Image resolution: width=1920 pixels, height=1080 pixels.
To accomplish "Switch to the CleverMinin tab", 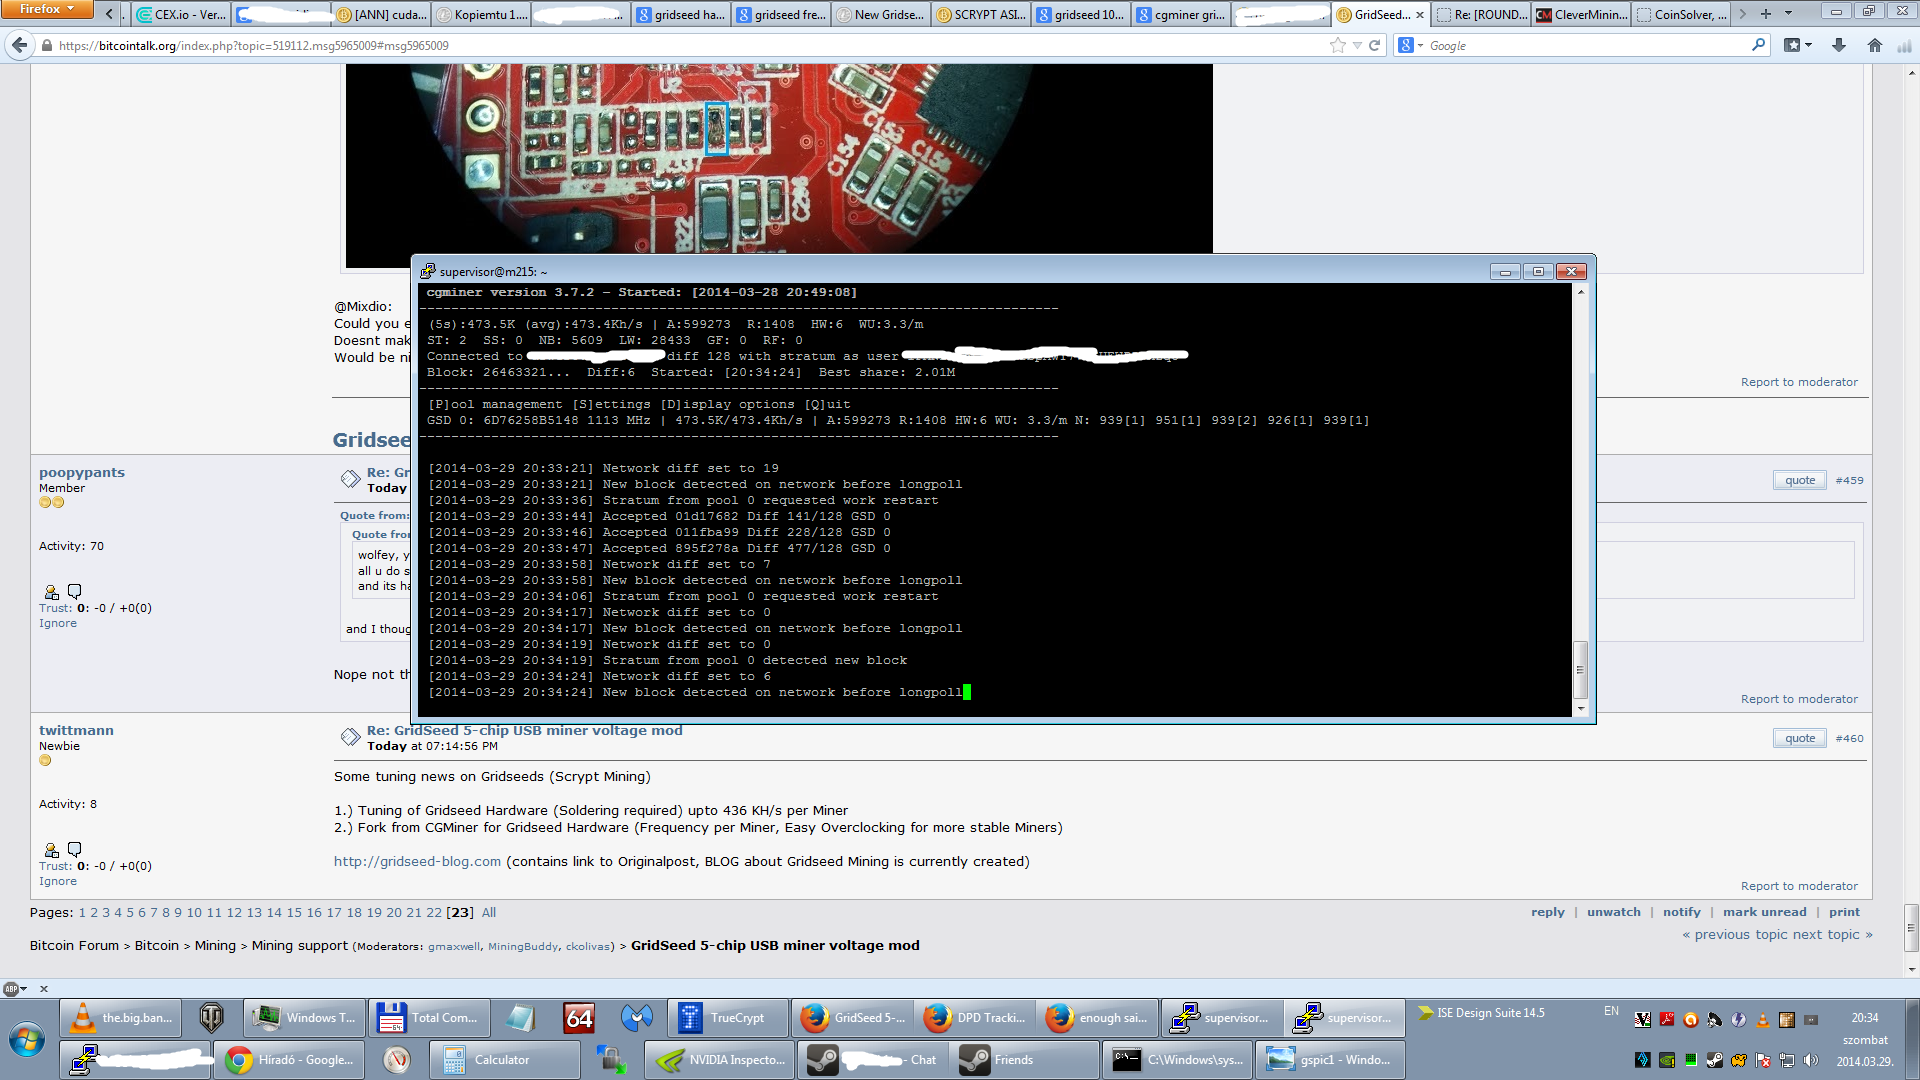I will pos(1581,14).
